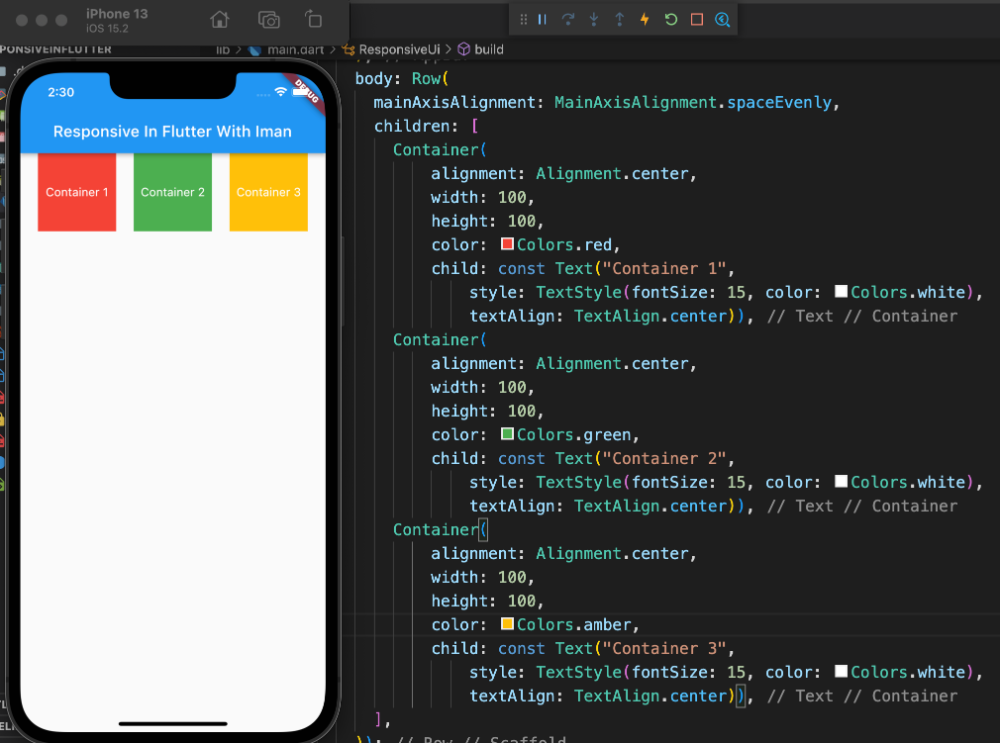The width and height of the screenshot is (1000, 743).
Task: Click the white swatch on Container 3 style line
Action: [841, 671]
